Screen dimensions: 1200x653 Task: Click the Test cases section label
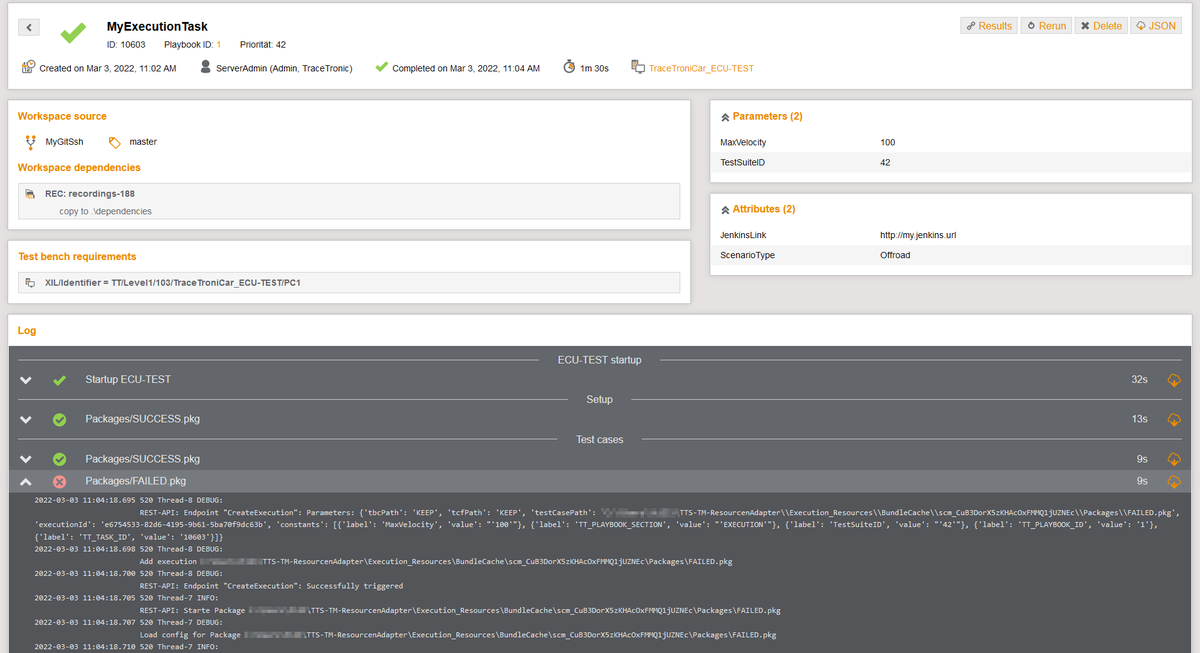(599, 439)
